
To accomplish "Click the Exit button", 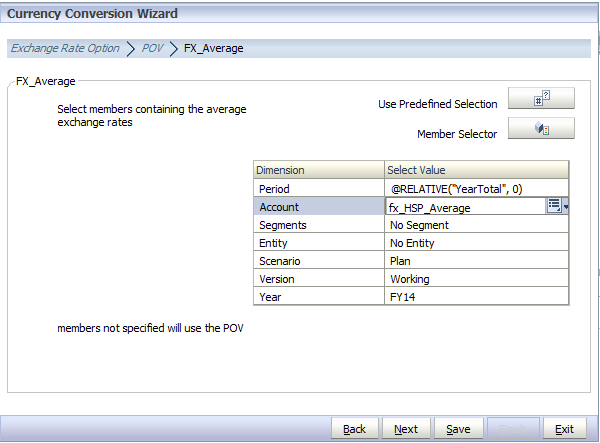I will [x=564, y=429].
